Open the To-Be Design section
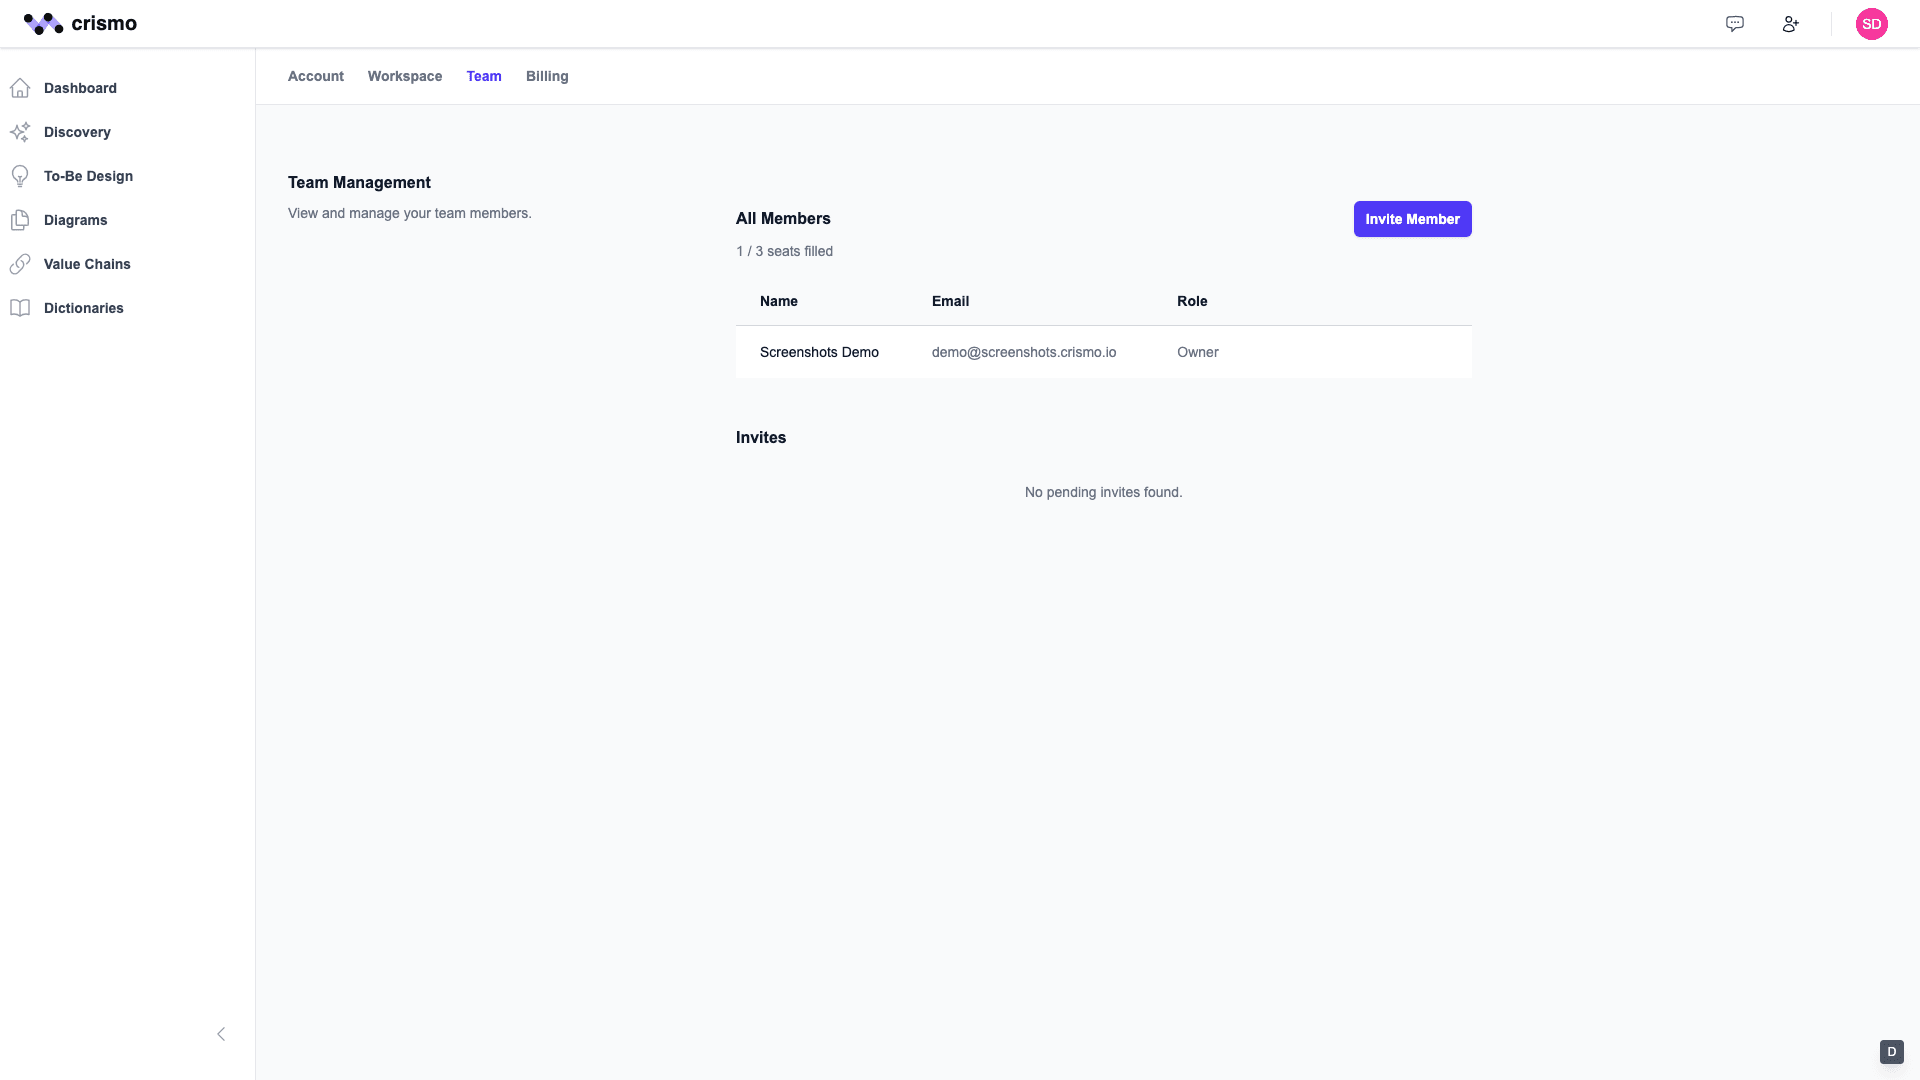This screenshot has height=1080, width=1920. (x=88, y=176)
